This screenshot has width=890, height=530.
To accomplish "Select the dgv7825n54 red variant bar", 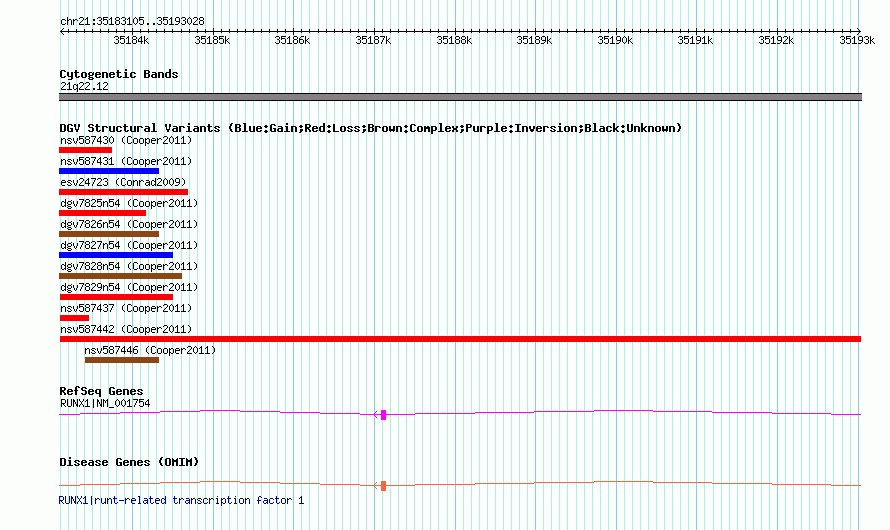I will pyautogui.click(x=103, y=213).
